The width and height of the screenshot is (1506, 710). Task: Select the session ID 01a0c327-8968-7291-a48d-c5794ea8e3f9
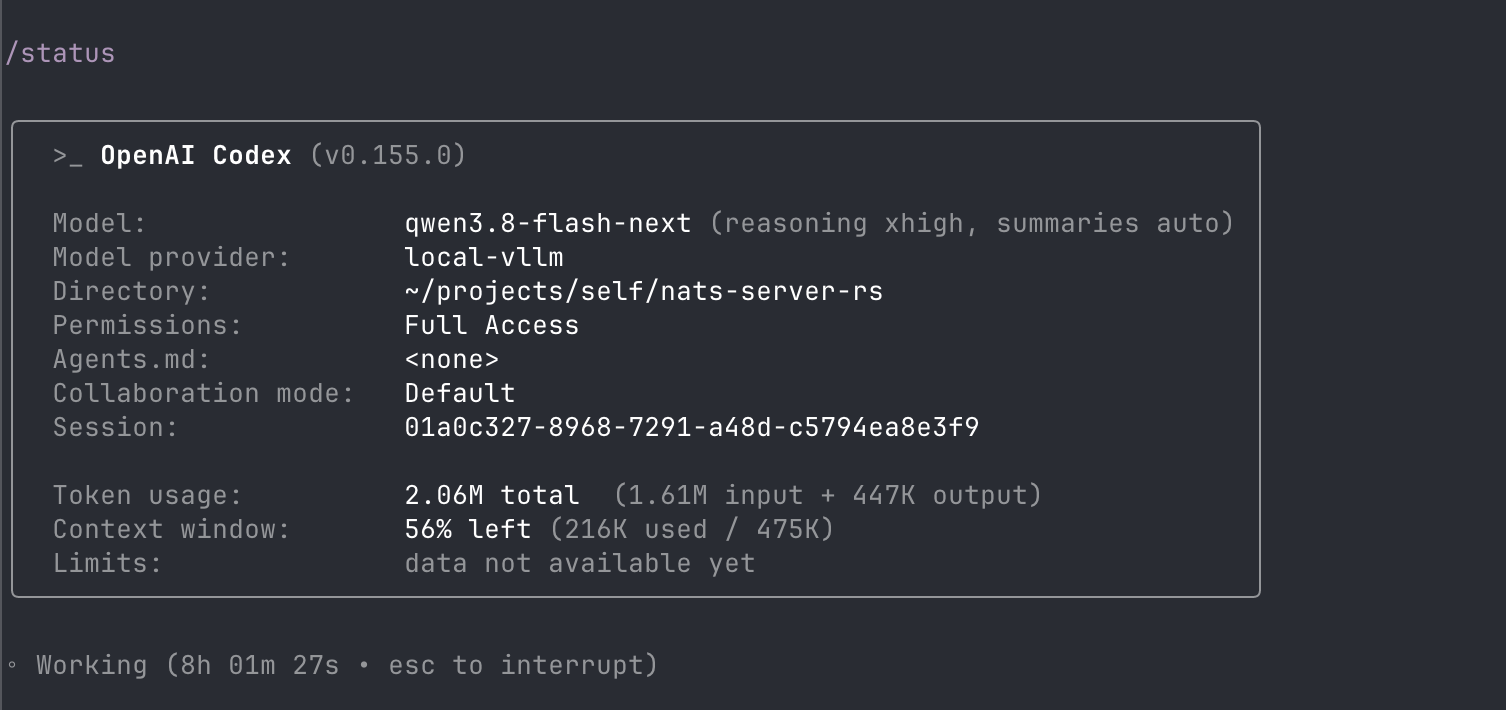point(692,428)
